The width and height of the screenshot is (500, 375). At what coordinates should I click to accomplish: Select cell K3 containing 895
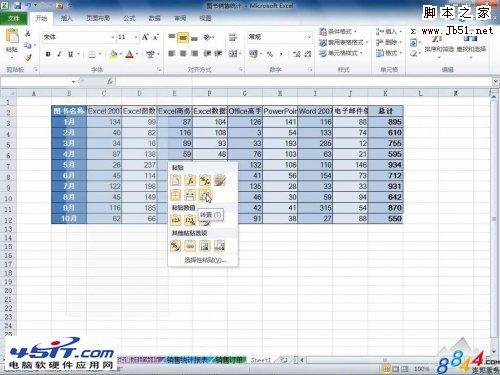[x=385, y=122]
